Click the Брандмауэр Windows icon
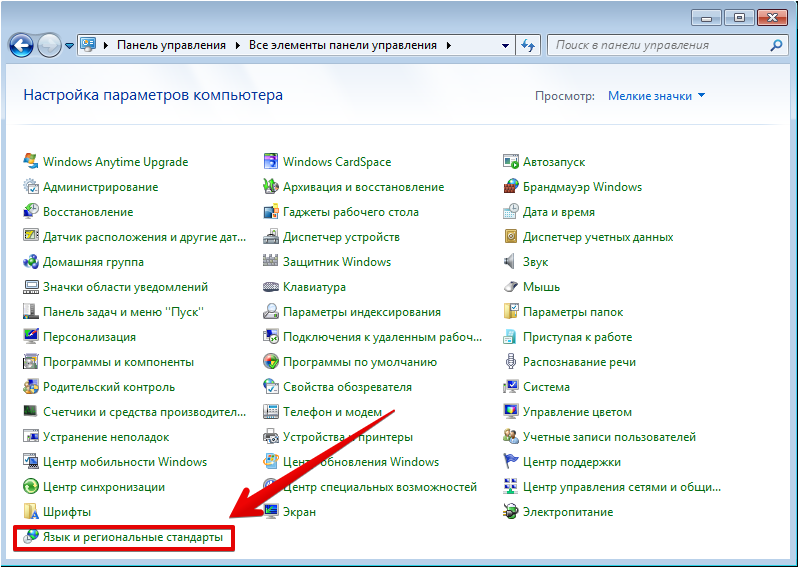This screenshot has width=799, height=568. point(511,186)
